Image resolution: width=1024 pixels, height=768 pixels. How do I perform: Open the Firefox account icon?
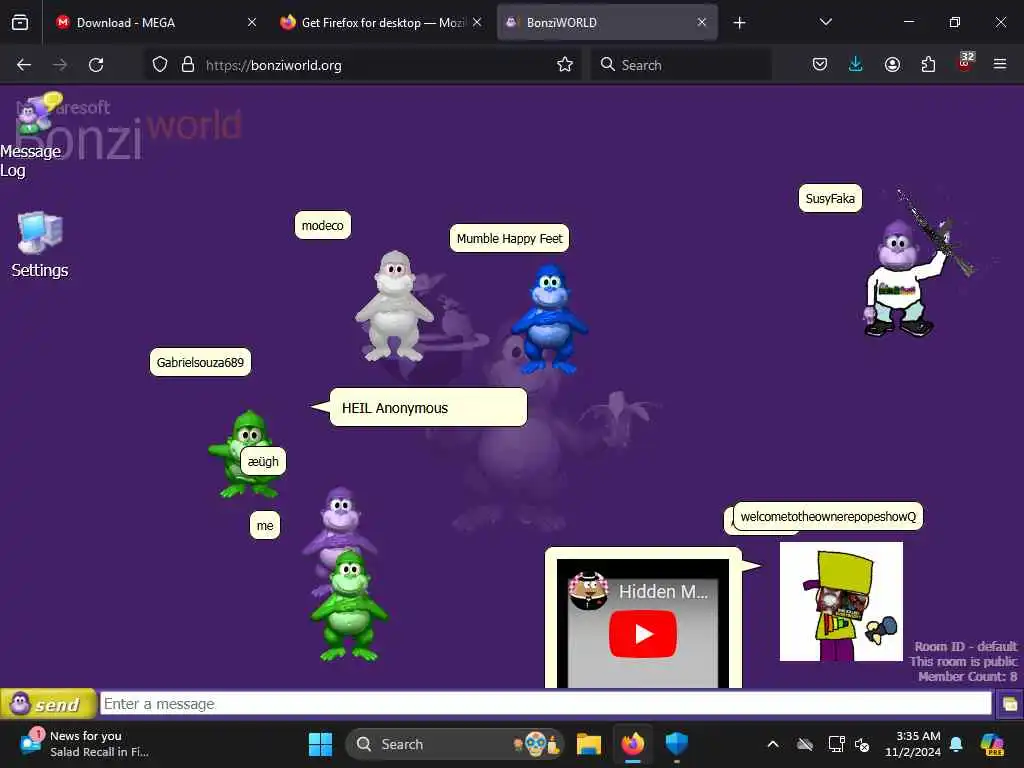point(892,65)
